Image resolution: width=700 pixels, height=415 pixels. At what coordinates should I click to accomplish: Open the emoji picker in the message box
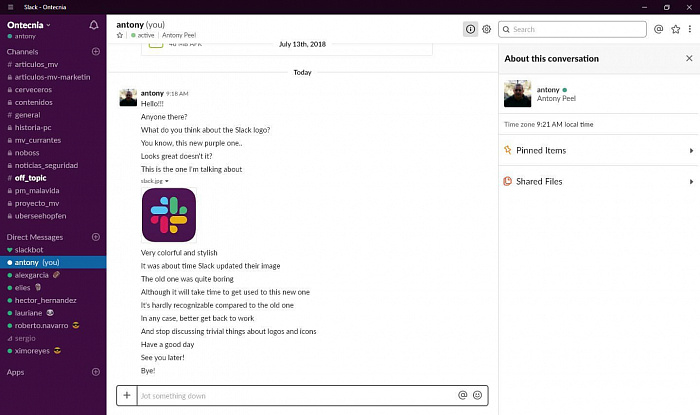coord(477,395)
